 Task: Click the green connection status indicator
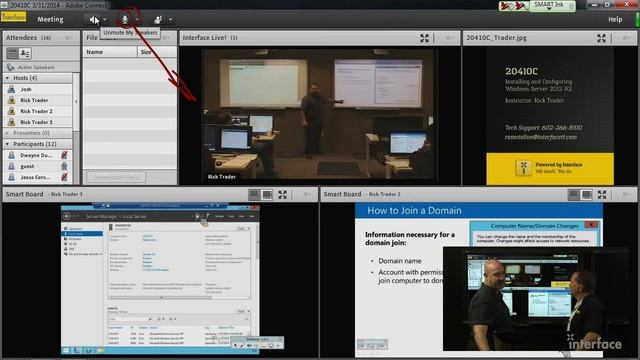(637, 19)
